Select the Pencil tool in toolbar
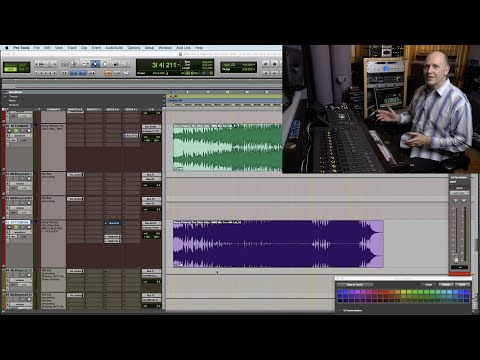 (125, 64)
